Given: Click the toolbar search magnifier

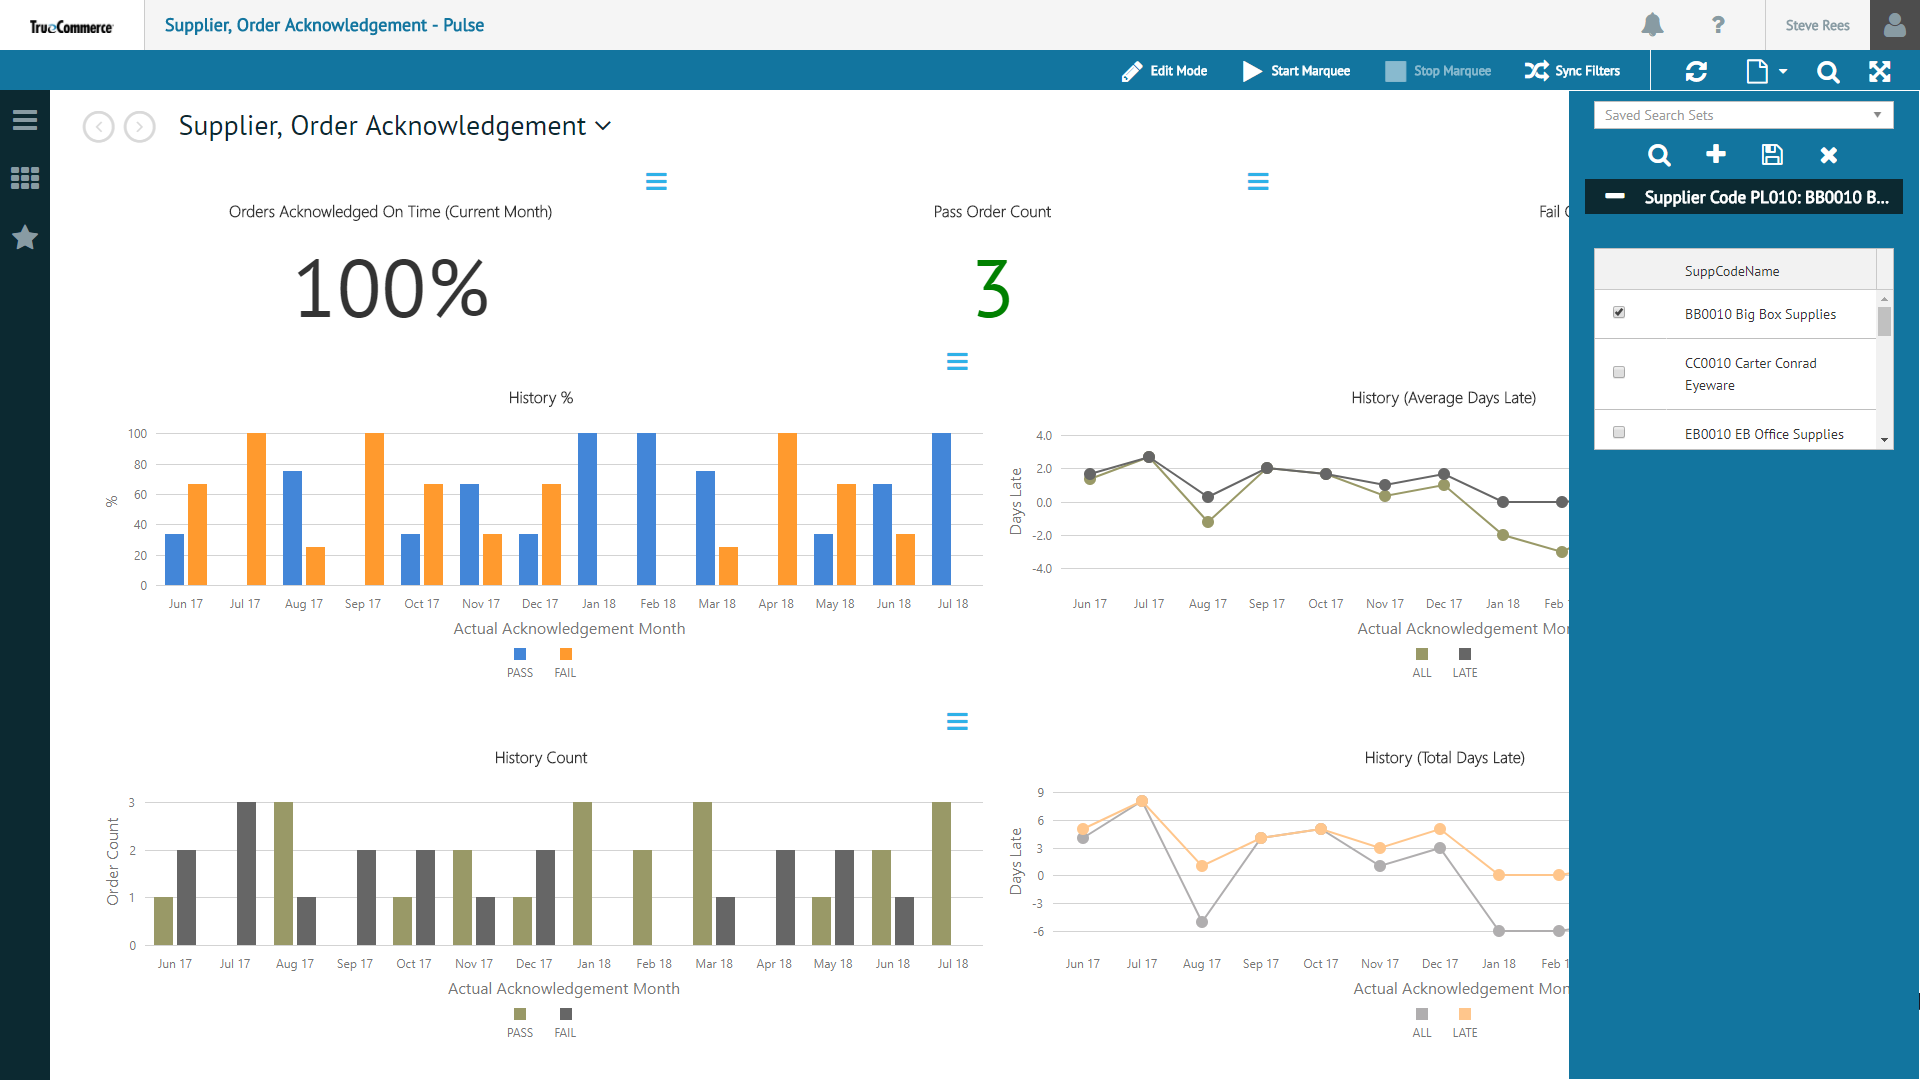Looking at the screenshot, I should pyautogui.click(x=1828, y=71).
